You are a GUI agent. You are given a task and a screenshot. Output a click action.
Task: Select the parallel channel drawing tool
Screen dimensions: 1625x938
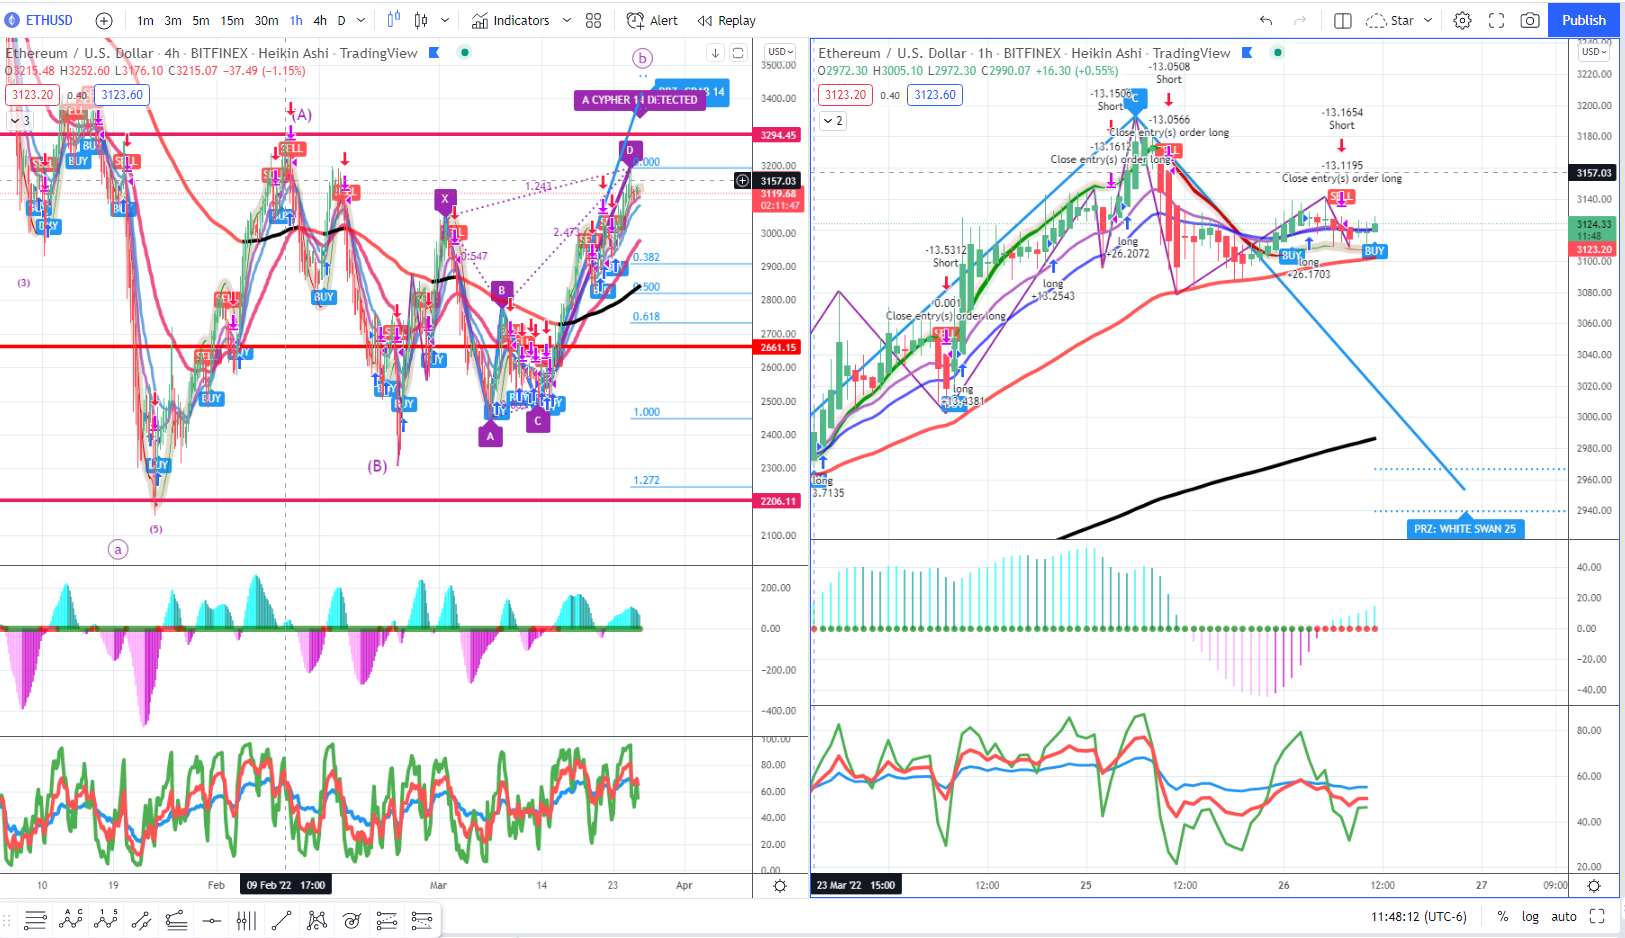[141, 920]
